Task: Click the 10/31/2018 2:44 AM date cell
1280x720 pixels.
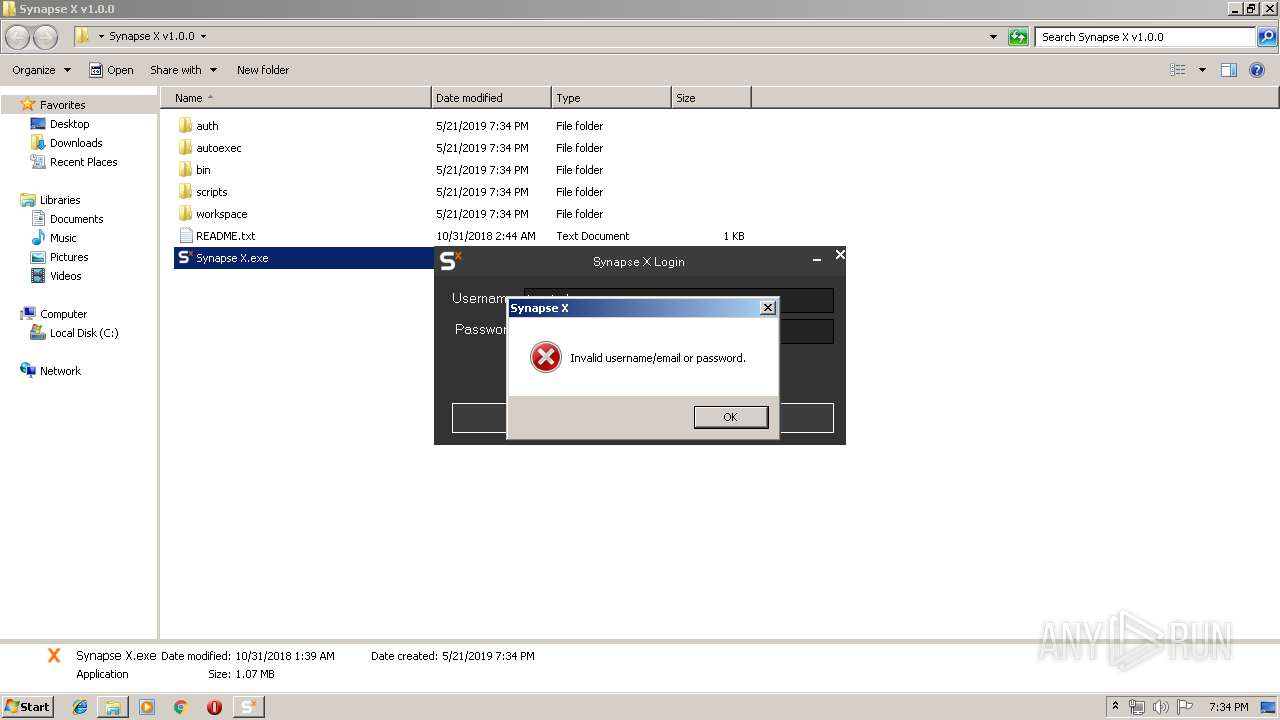Action: click(486, 236)
